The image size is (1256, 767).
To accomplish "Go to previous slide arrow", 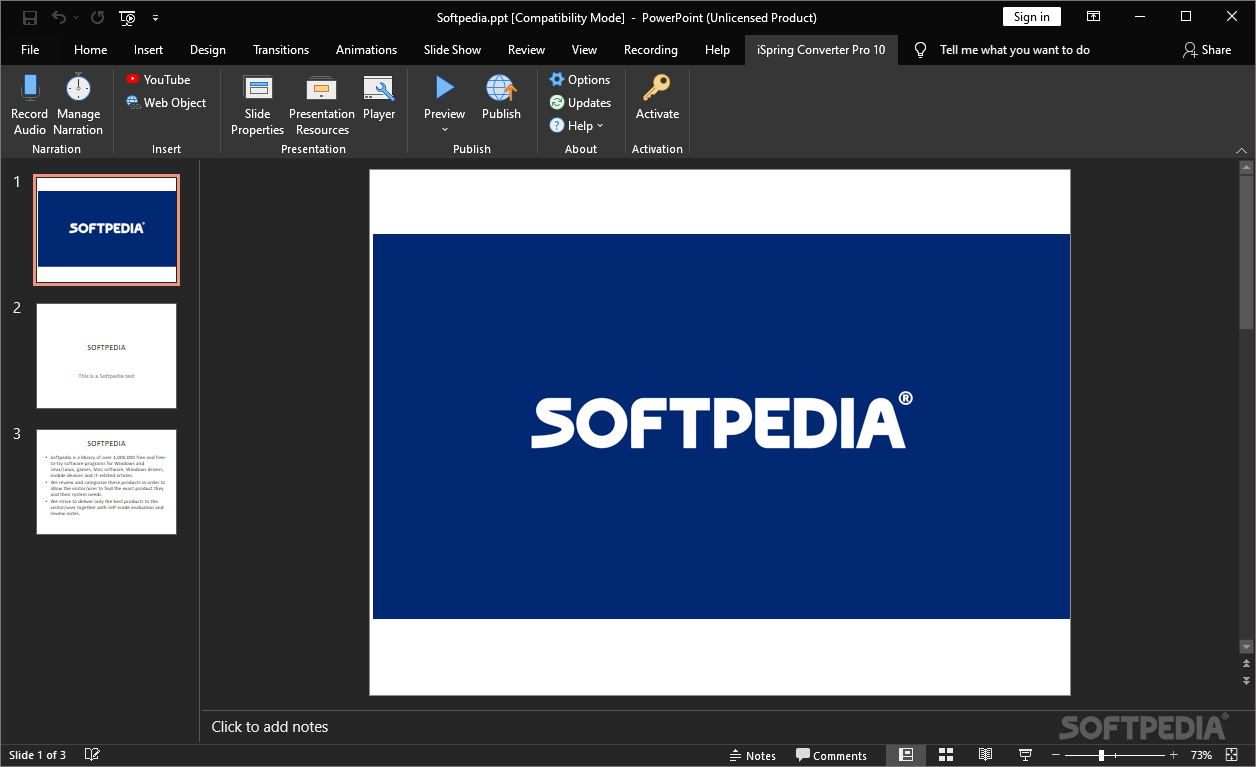I will (1246, 664).
